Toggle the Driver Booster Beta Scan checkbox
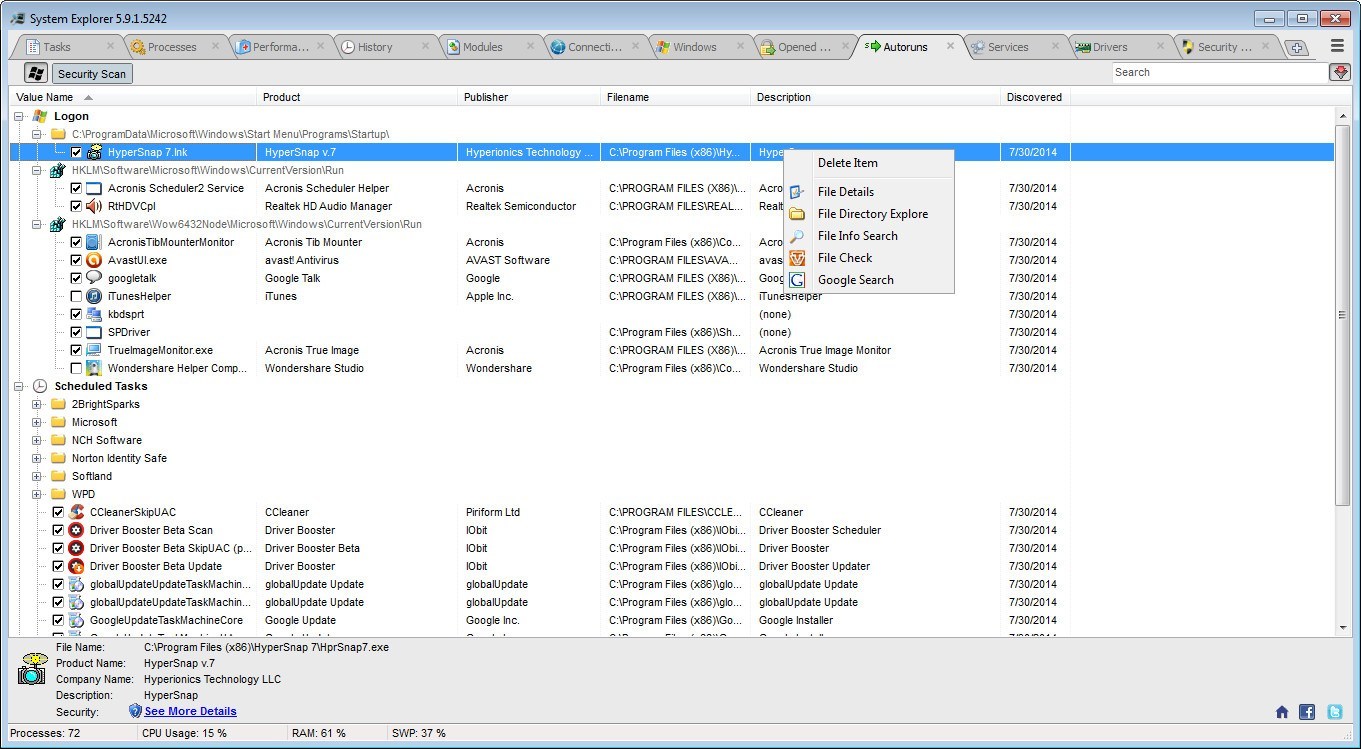This screenshot has width=1361, height=749. click(58, 530)
